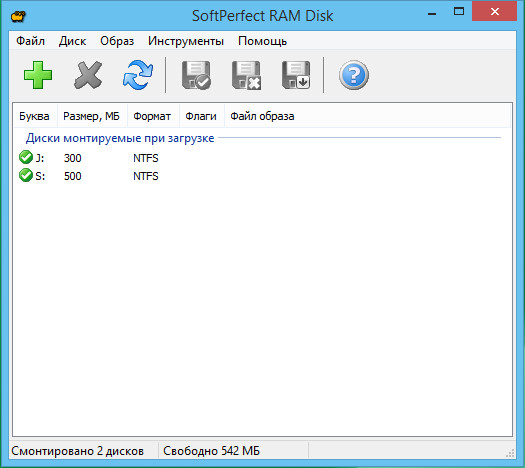Collapse group Диски монтируемые при загрузке
This screenshot has width=525, height=468.
120,138
